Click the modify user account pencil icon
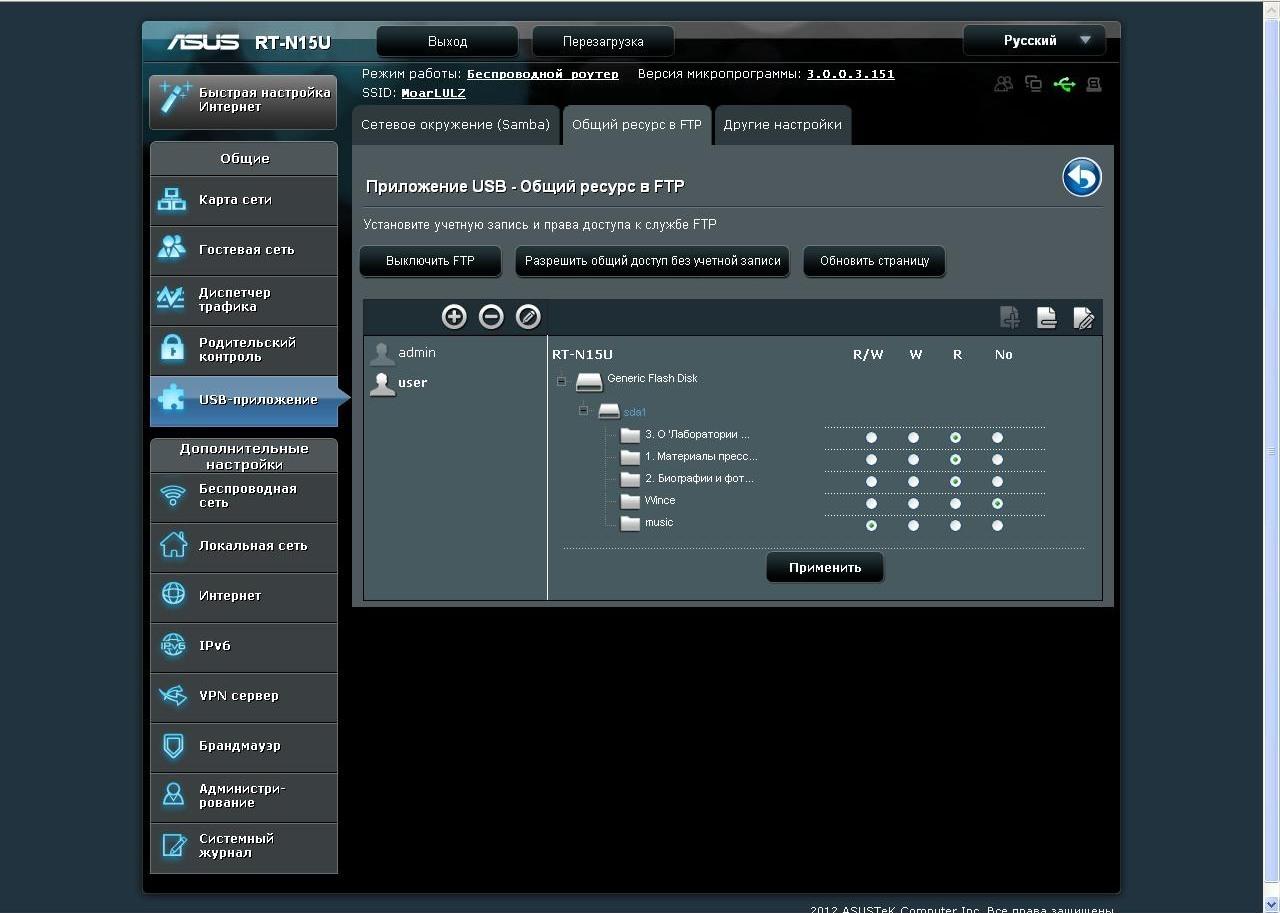Screen dimensions: 1280x913 pyautogui.click(x=528, y=317)
